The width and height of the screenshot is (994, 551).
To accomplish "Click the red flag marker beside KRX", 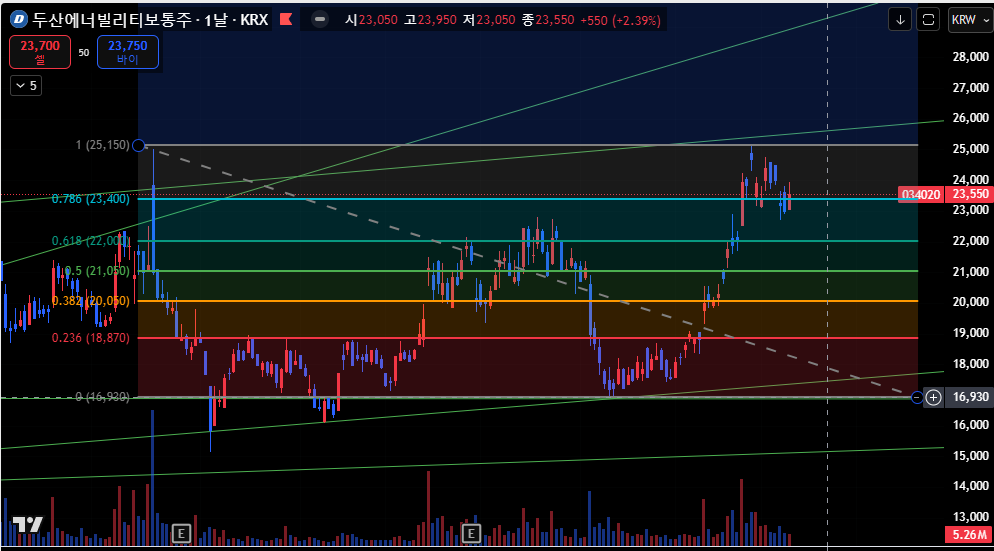I will (286, 20).
